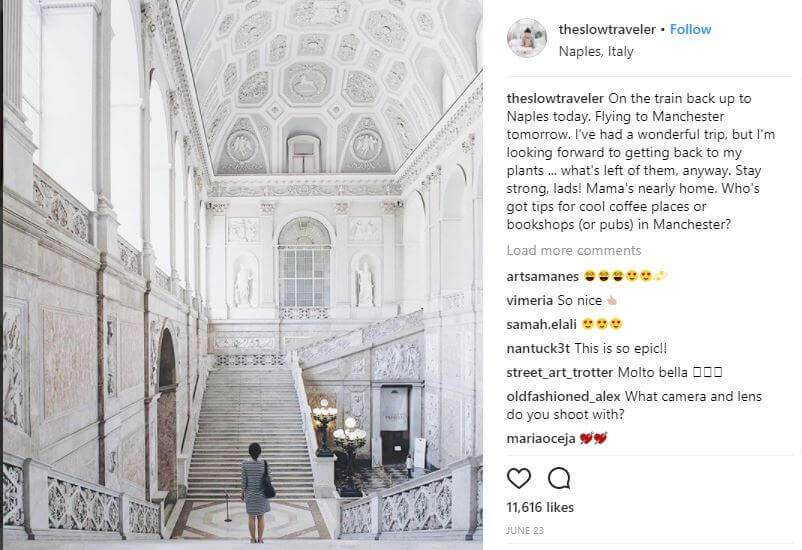Image resolution: width=802 pixels, height=550 pixels.
Task: Open theslowtraveler profile avatar
Action: point(527,38)
